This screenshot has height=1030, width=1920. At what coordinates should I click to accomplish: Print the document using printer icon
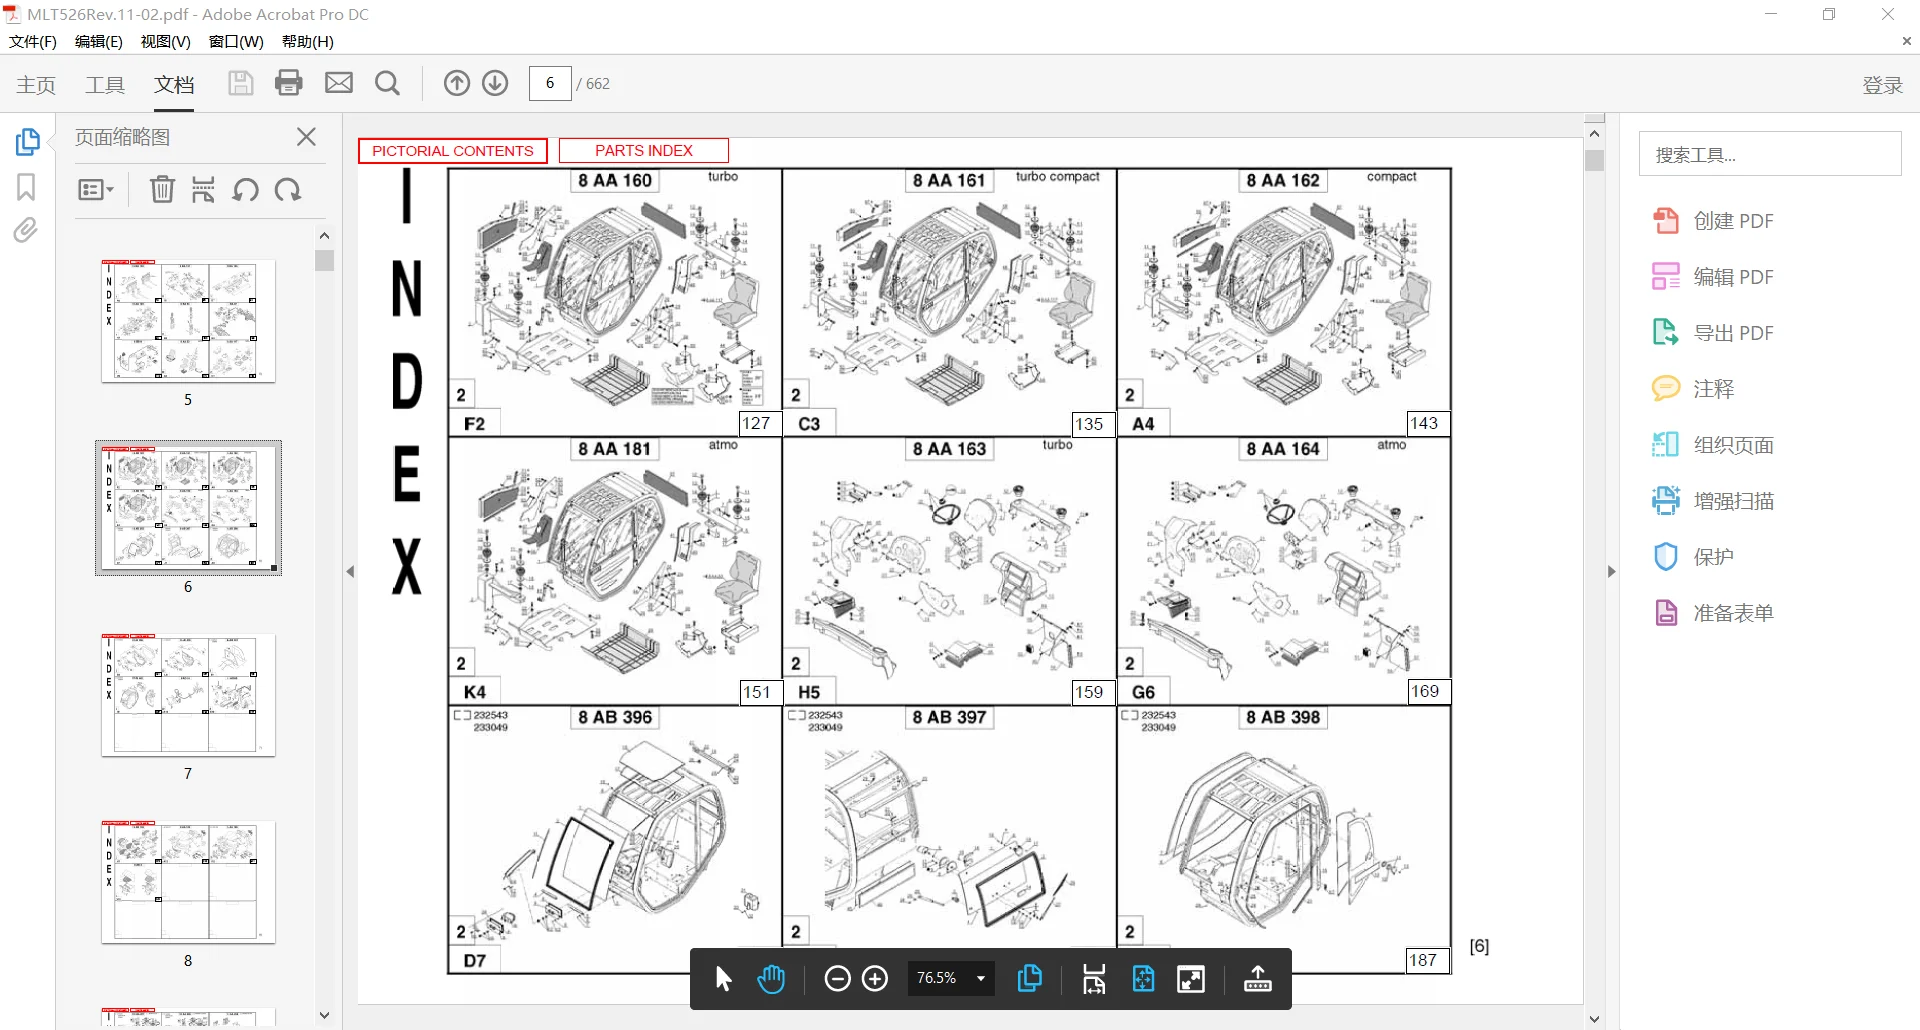click(x=289, y=83)
